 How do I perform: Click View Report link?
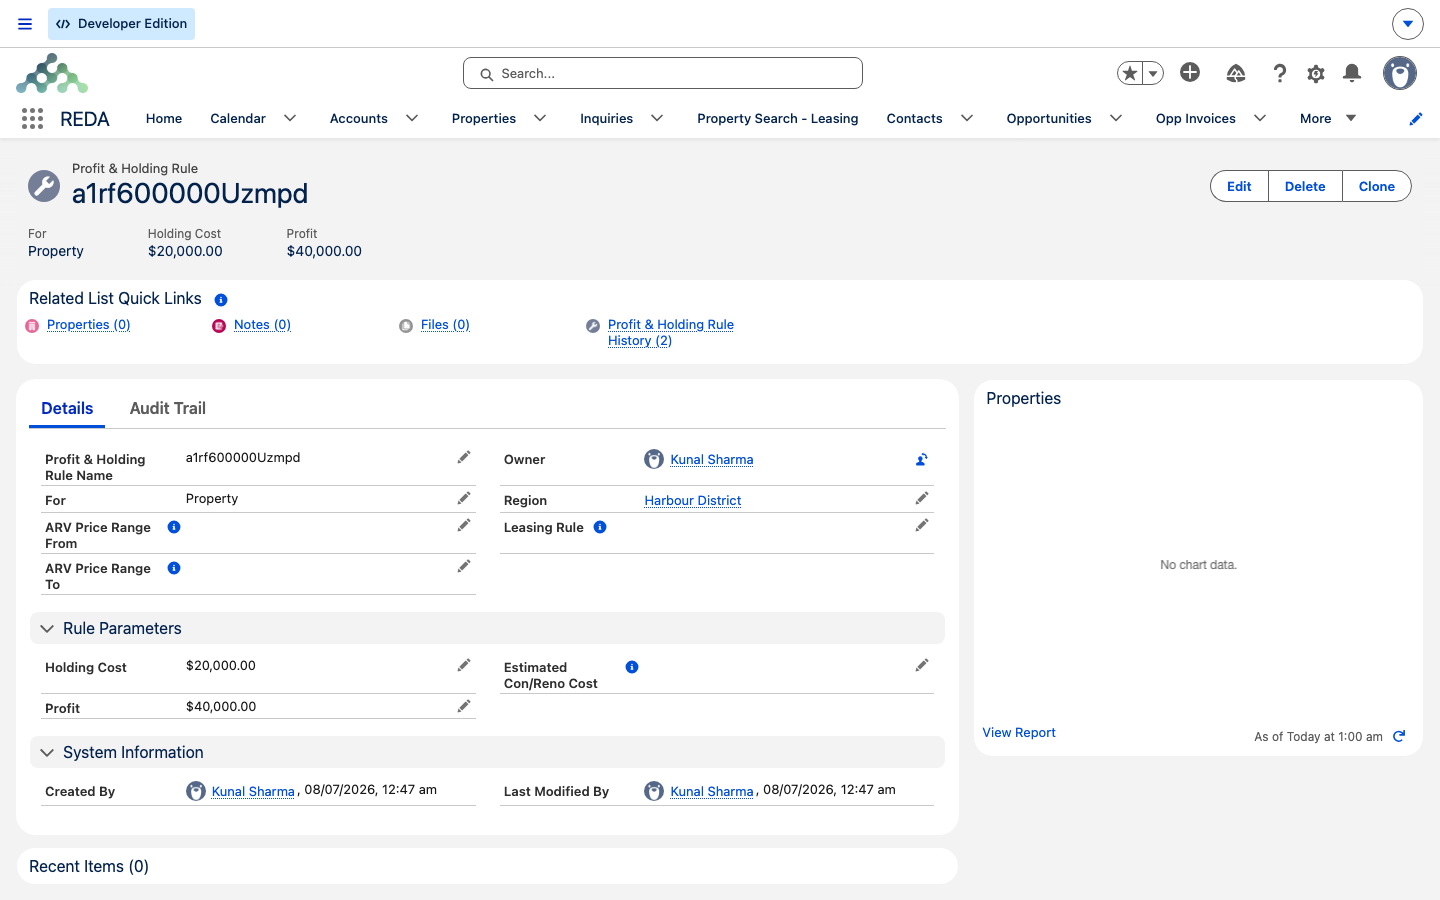tap(1019, 733)
